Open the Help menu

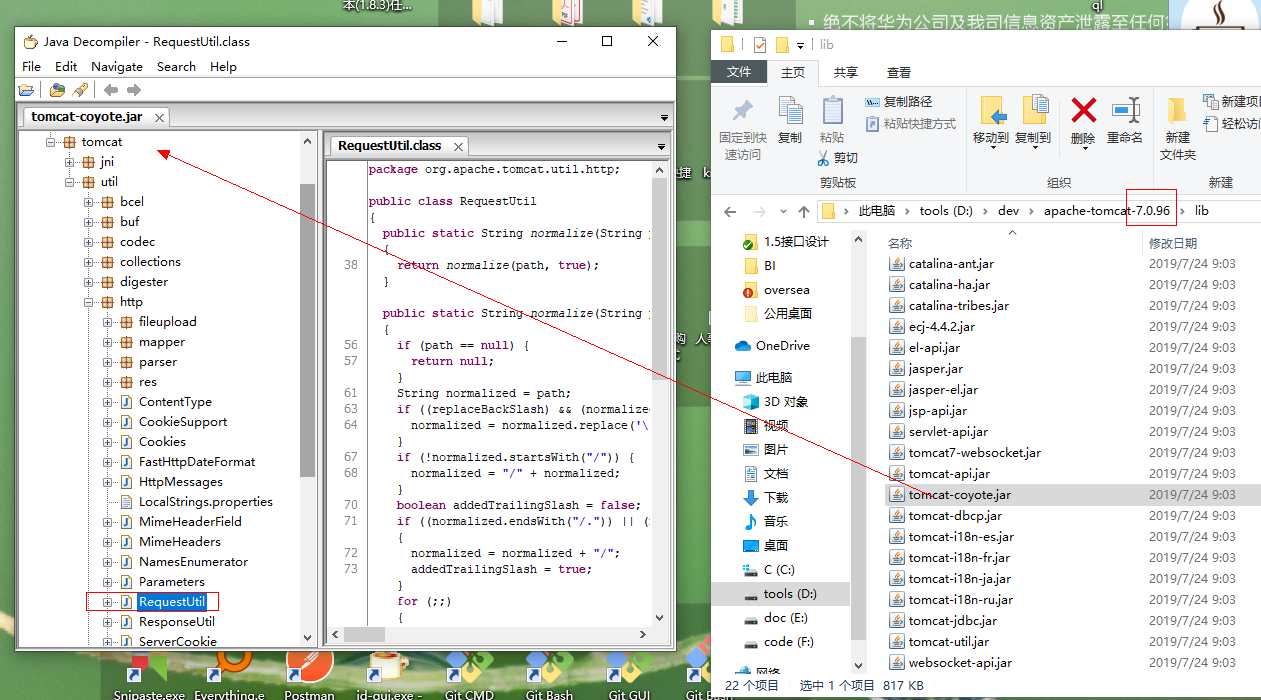coord(223,66)
